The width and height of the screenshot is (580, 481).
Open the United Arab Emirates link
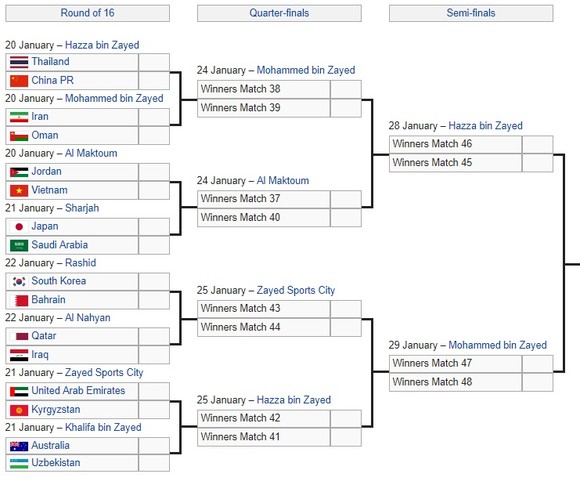tap(78, 391)
